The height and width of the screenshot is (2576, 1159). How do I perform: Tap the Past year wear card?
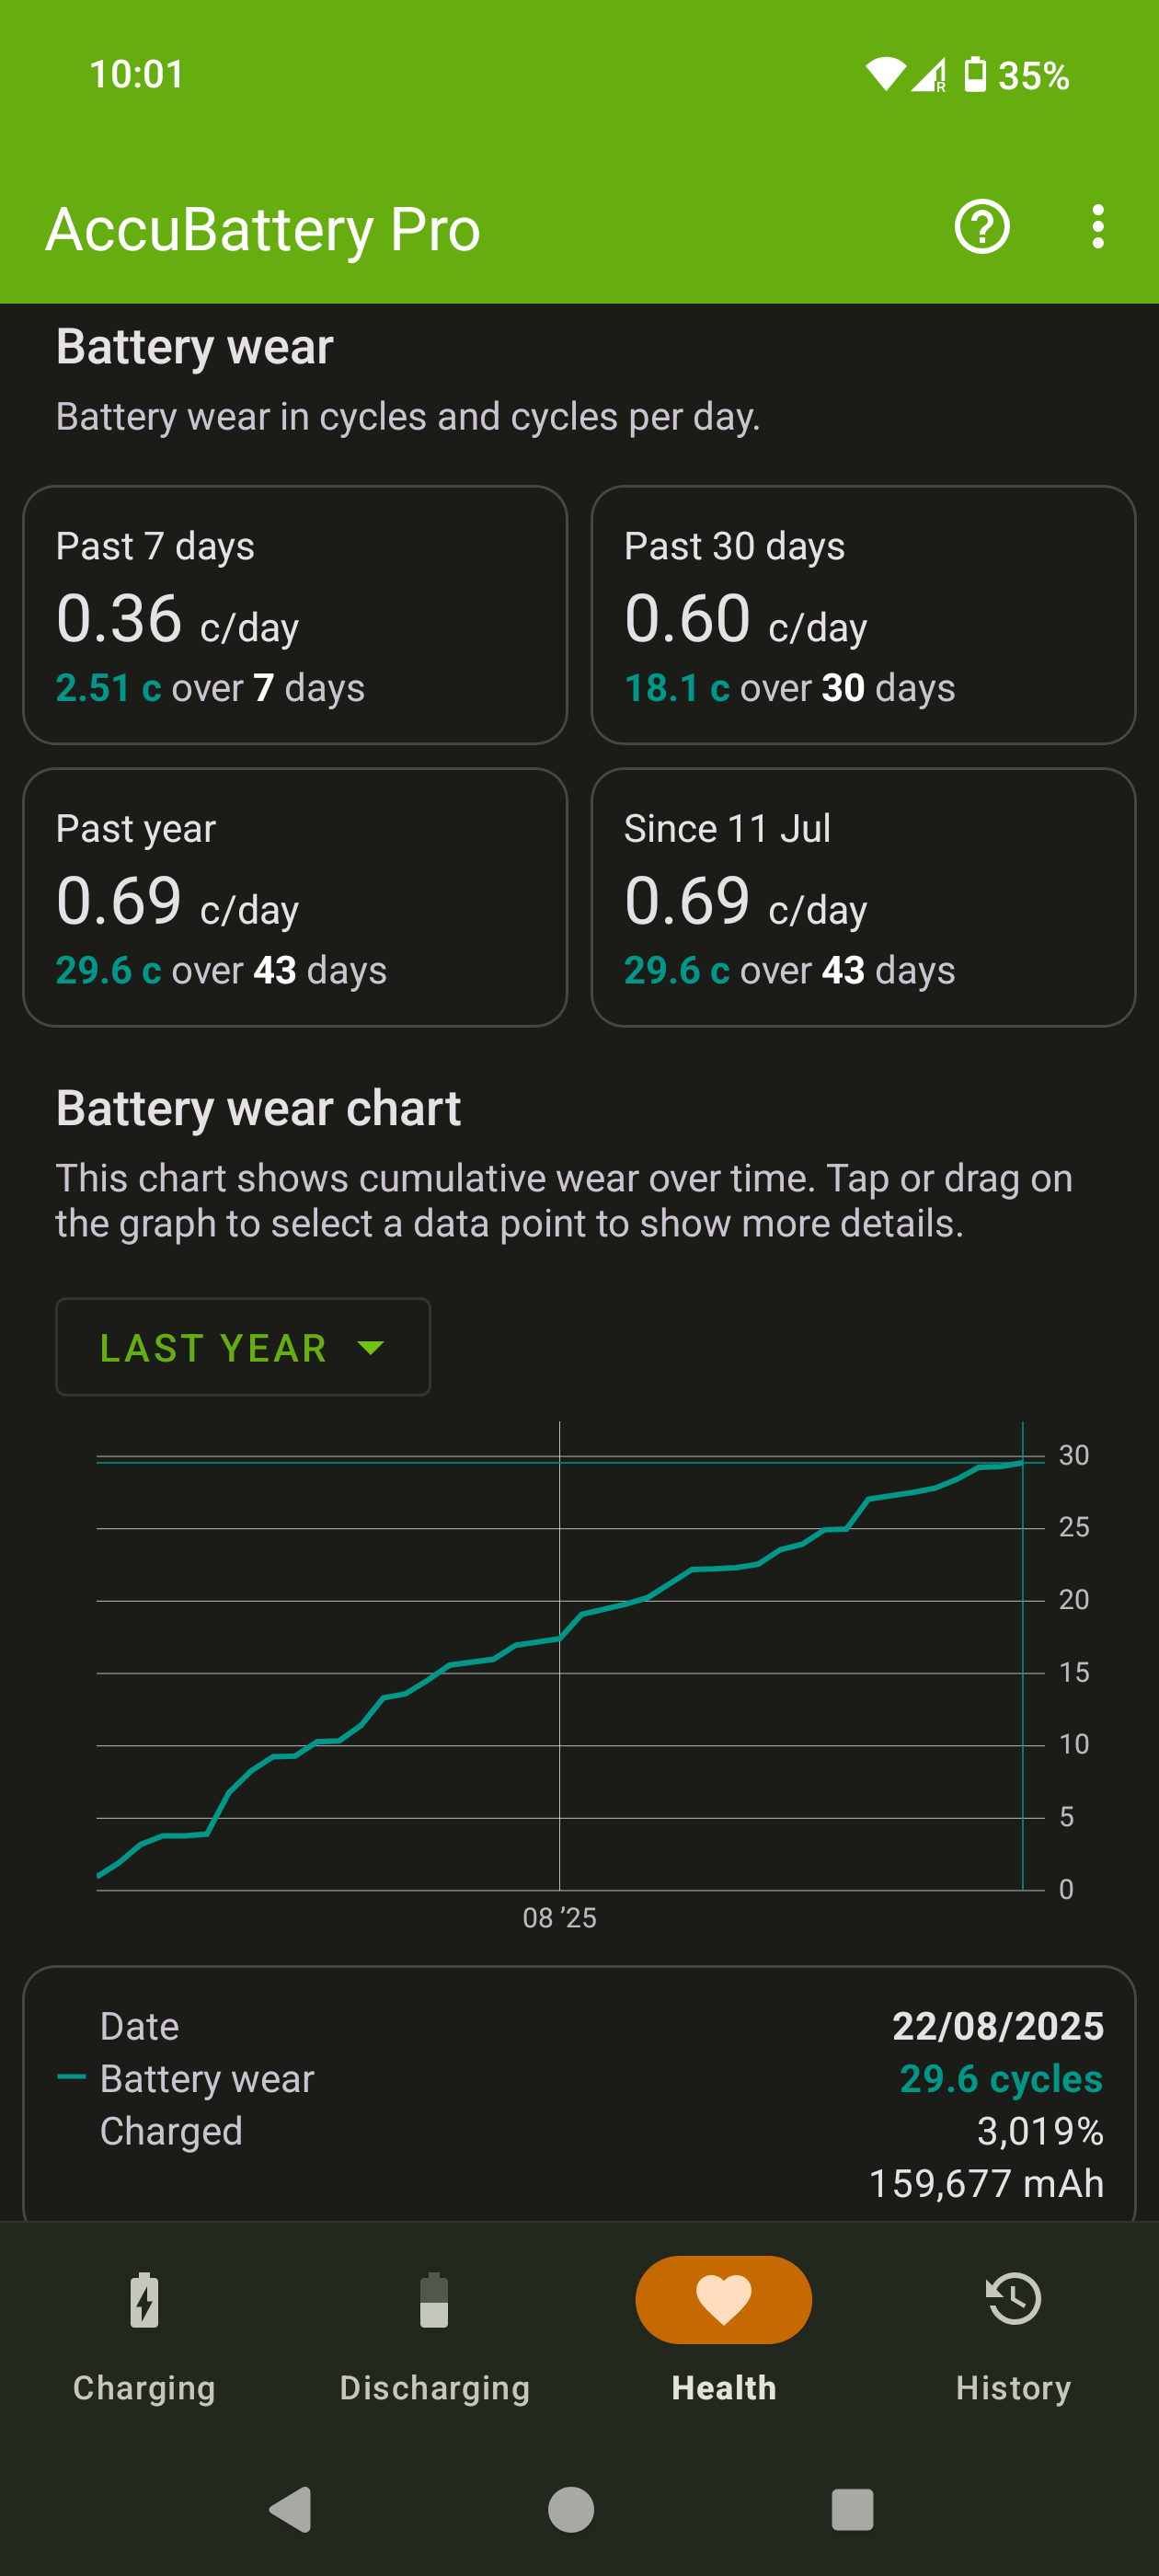tap(295, 897)
